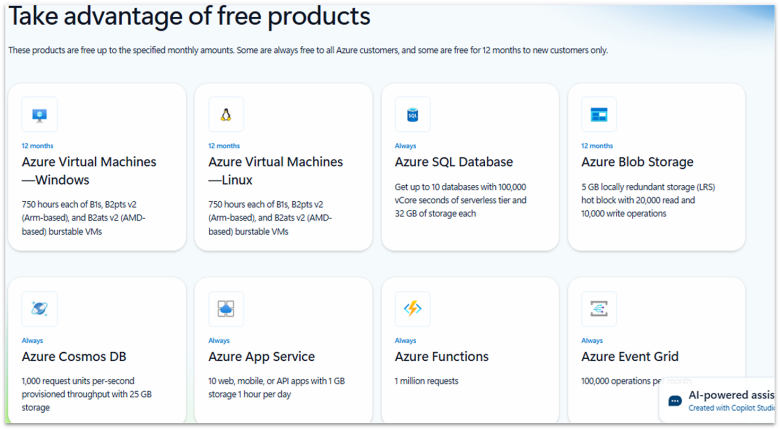Click the Azure Cosmos DB icon

pyautogui.click(x=39, y=309)
